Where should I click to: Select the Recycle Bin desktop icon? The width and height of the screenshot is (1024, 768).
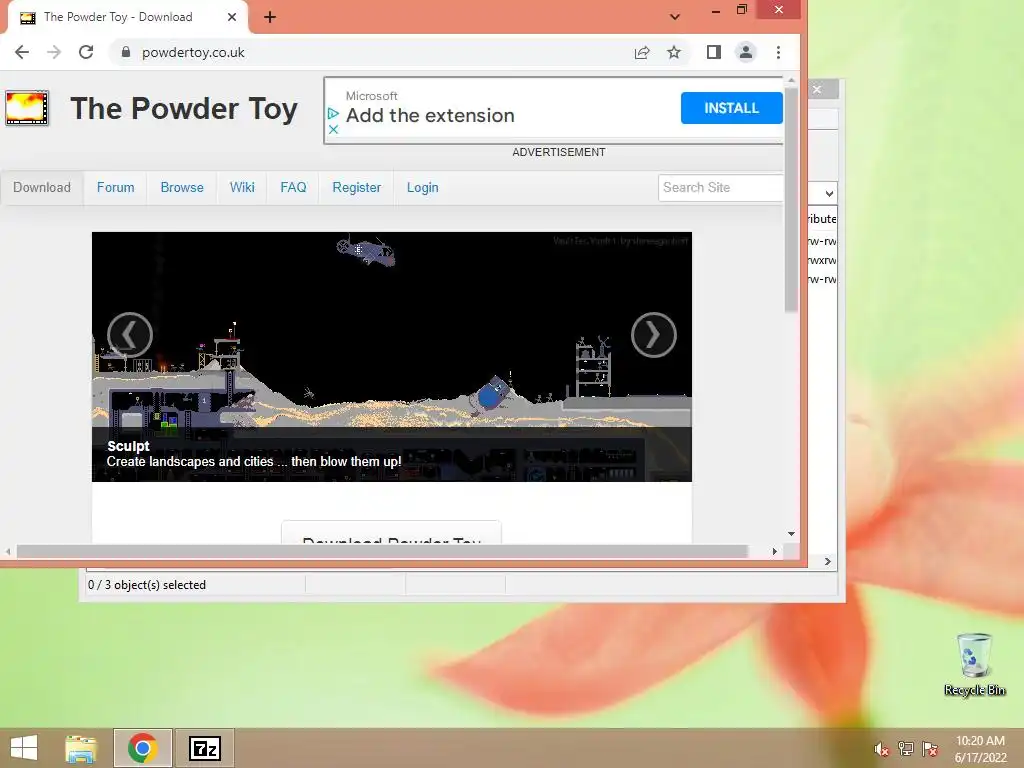coord(974,665)
